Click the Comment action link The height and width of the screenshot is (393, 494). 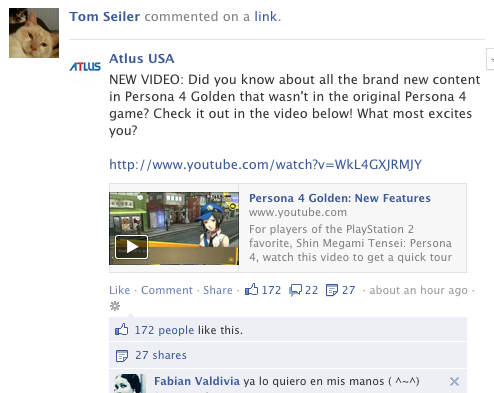coord(167,290)
